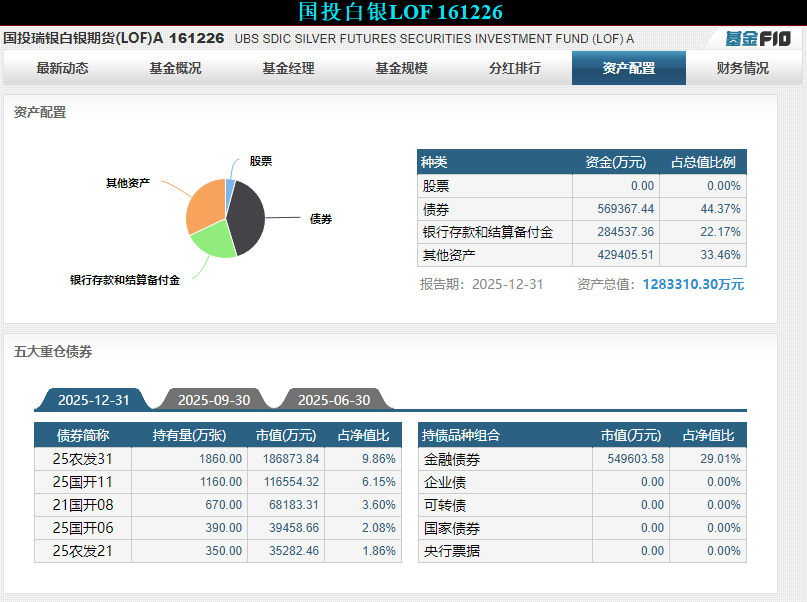The width and height of the screenshot is (807, 602).
Task: Click the 国投白银LOF 161226 title bar
Action: (x=400, y=12)
